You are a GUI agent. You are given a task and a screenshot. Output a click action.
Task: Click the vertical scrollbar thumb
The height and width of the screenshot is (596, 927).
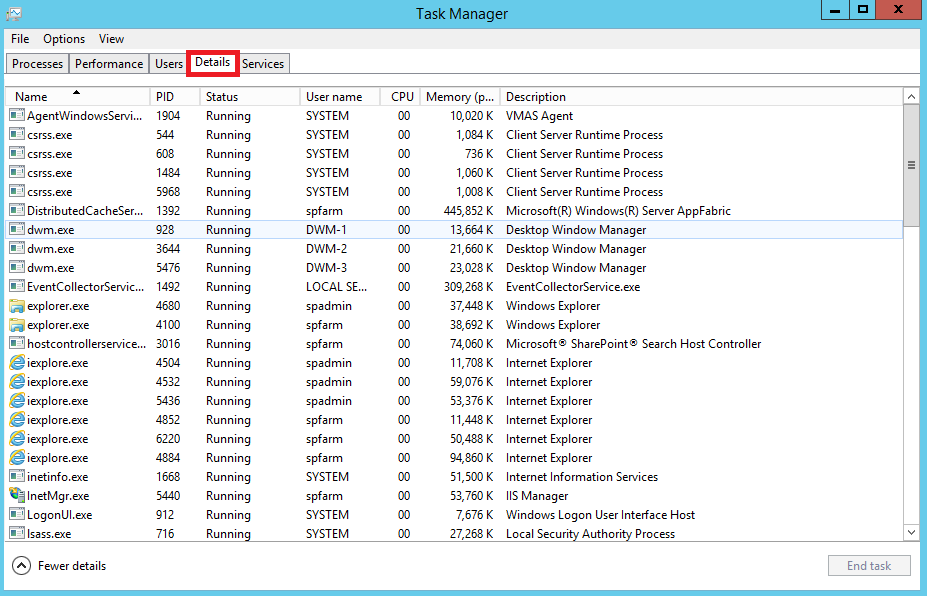coord(911,165)
